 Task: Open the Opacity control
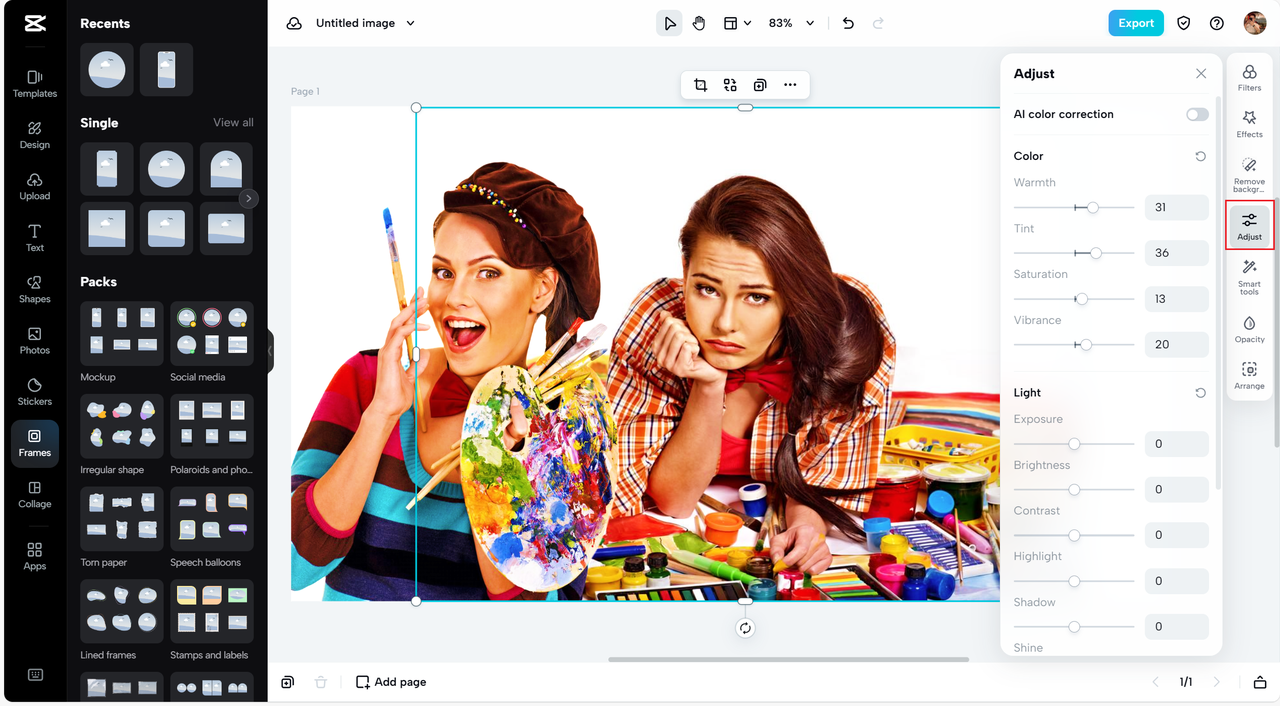1249,330
